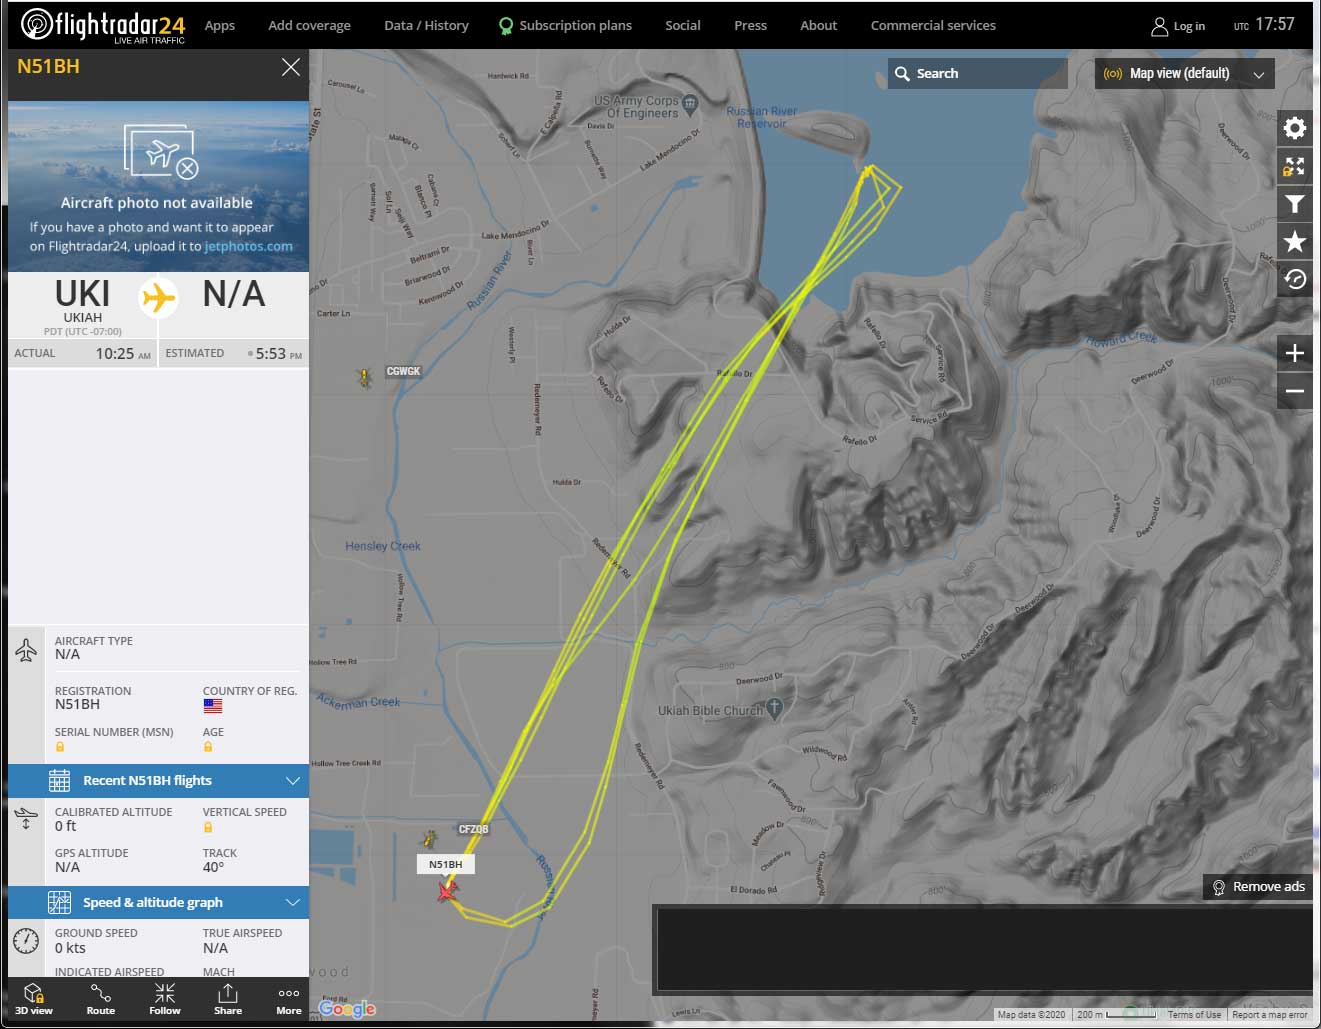Toggle Follow aircraft mode
The image size is (1321, 1029).
[x=165, y=998]
